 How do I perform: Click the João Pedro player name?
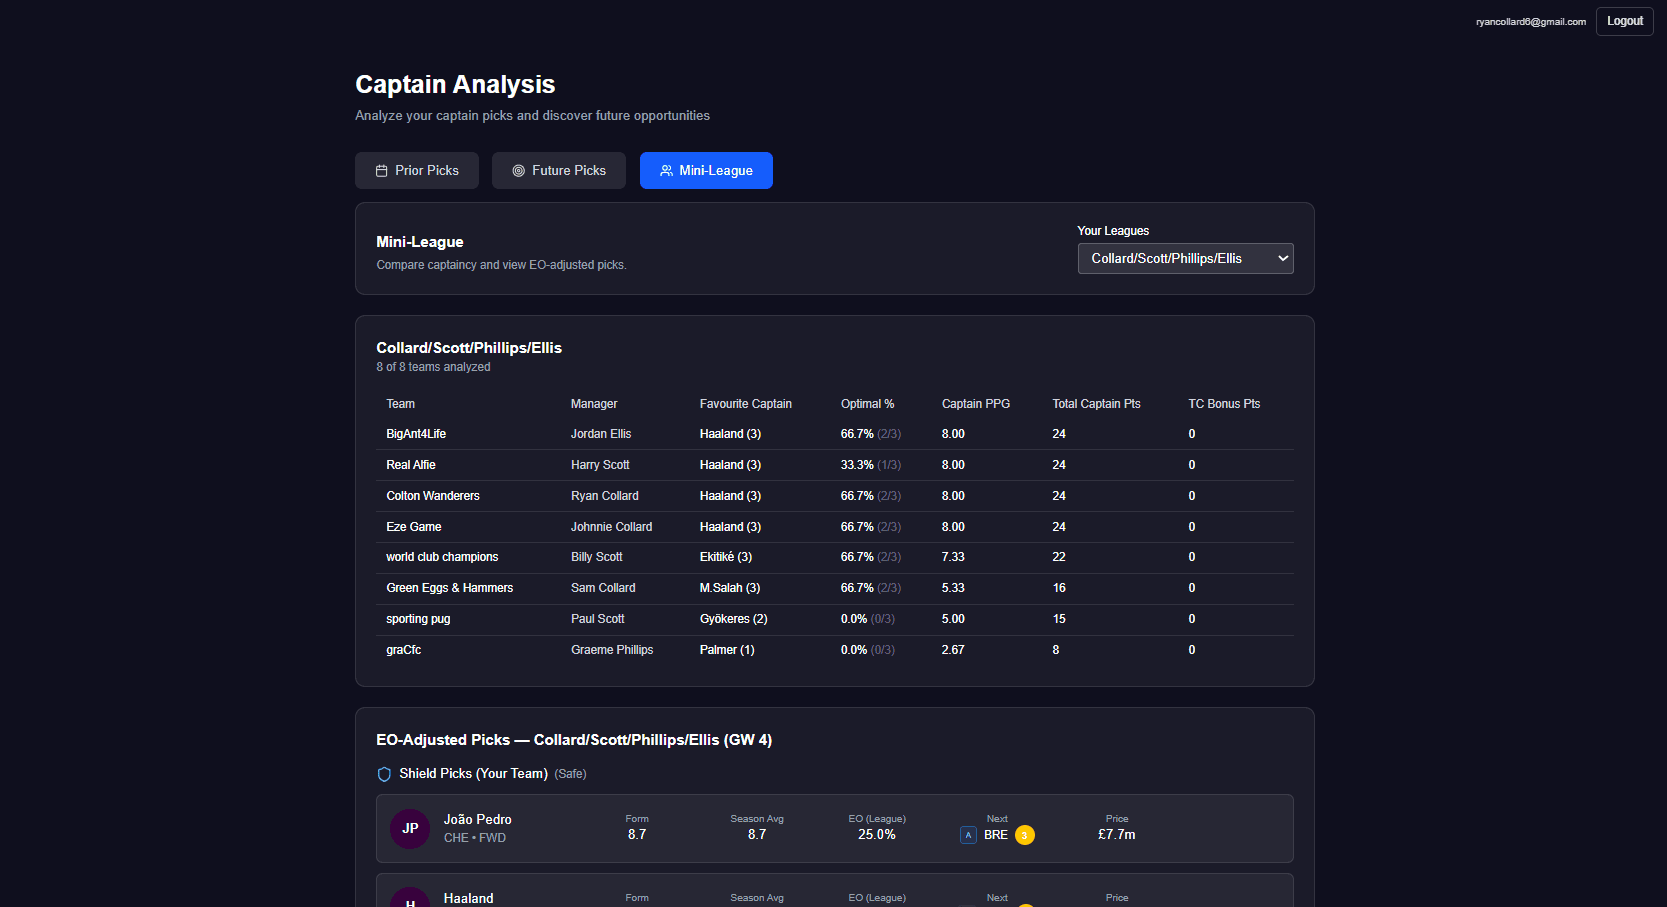tap(477, 820)
